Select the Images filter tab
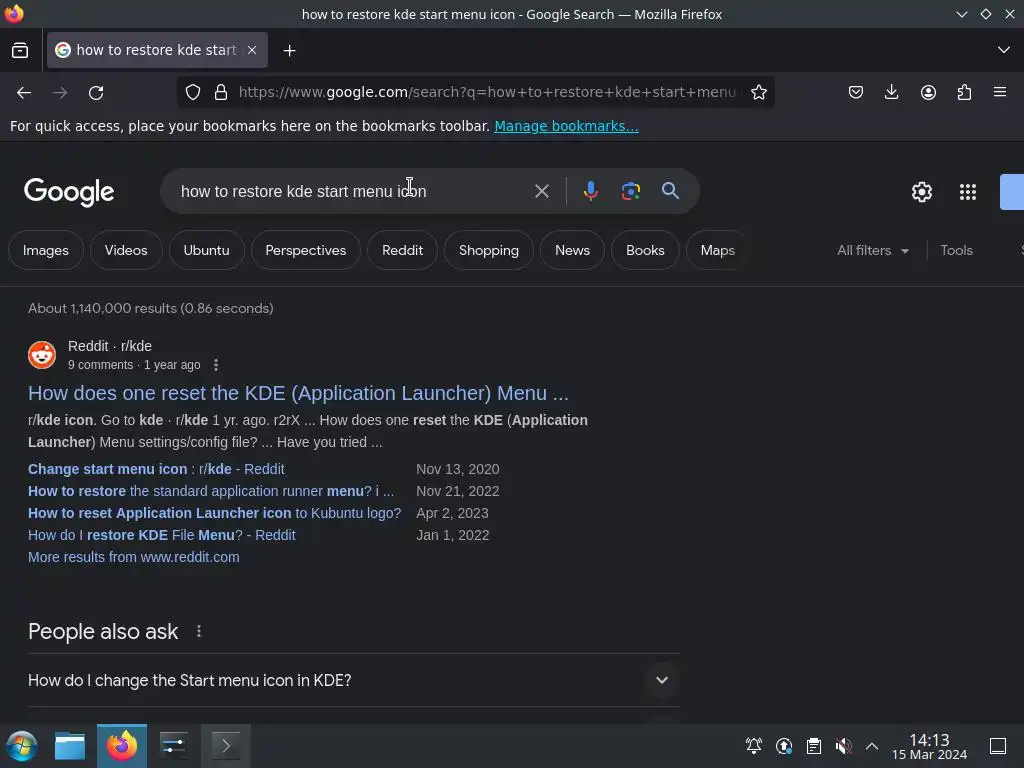The width and height of the screenshot is (1024, 768). 46,250
